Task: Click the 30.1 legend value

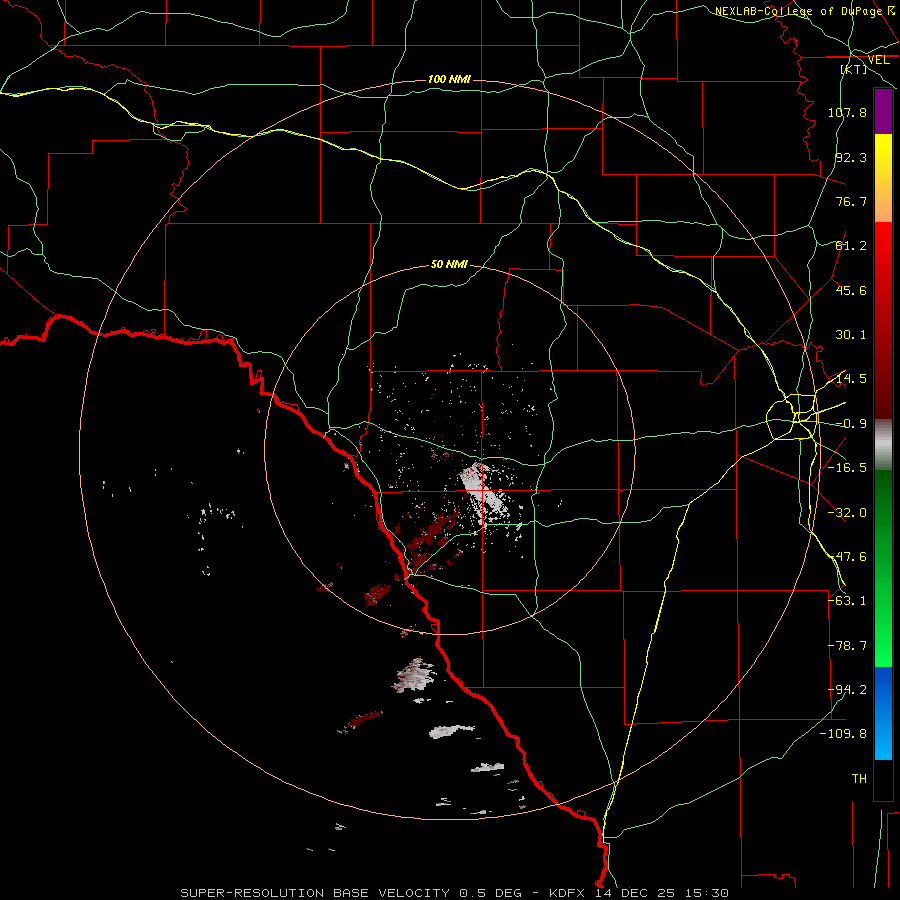Action: (x=851, y=335)
